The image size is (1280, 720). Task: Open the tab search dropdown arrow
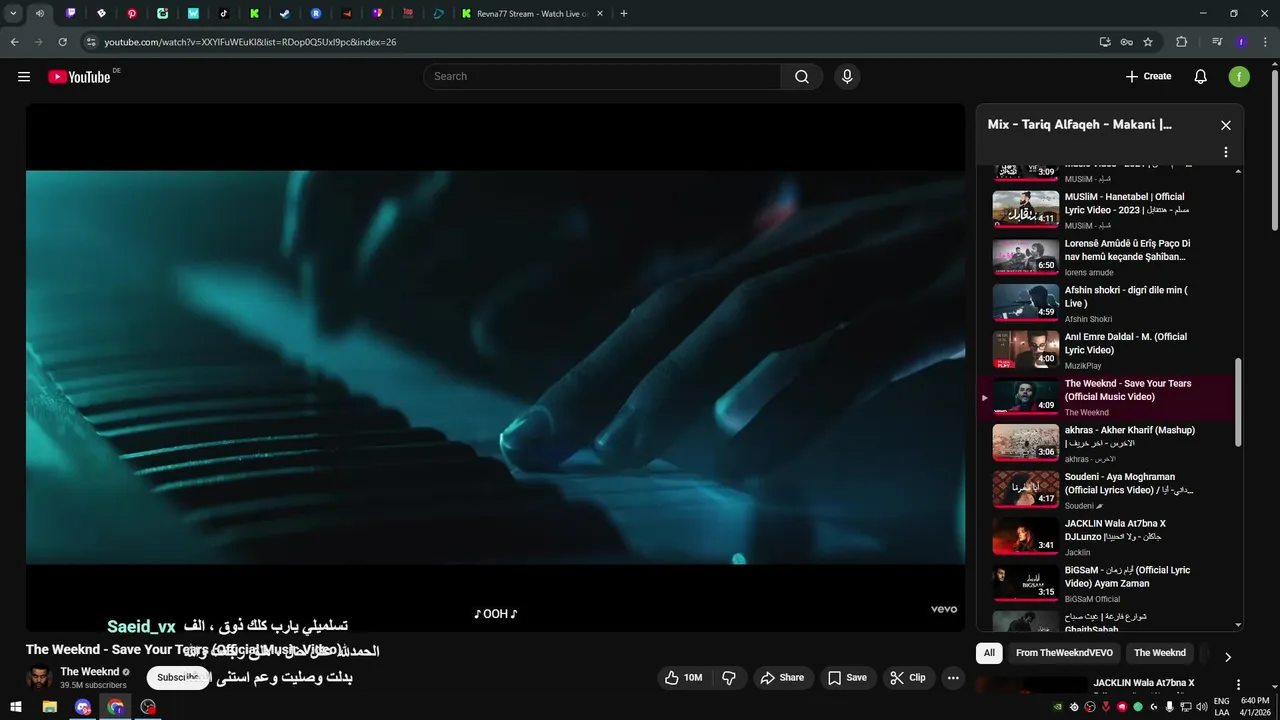(13, 14)
